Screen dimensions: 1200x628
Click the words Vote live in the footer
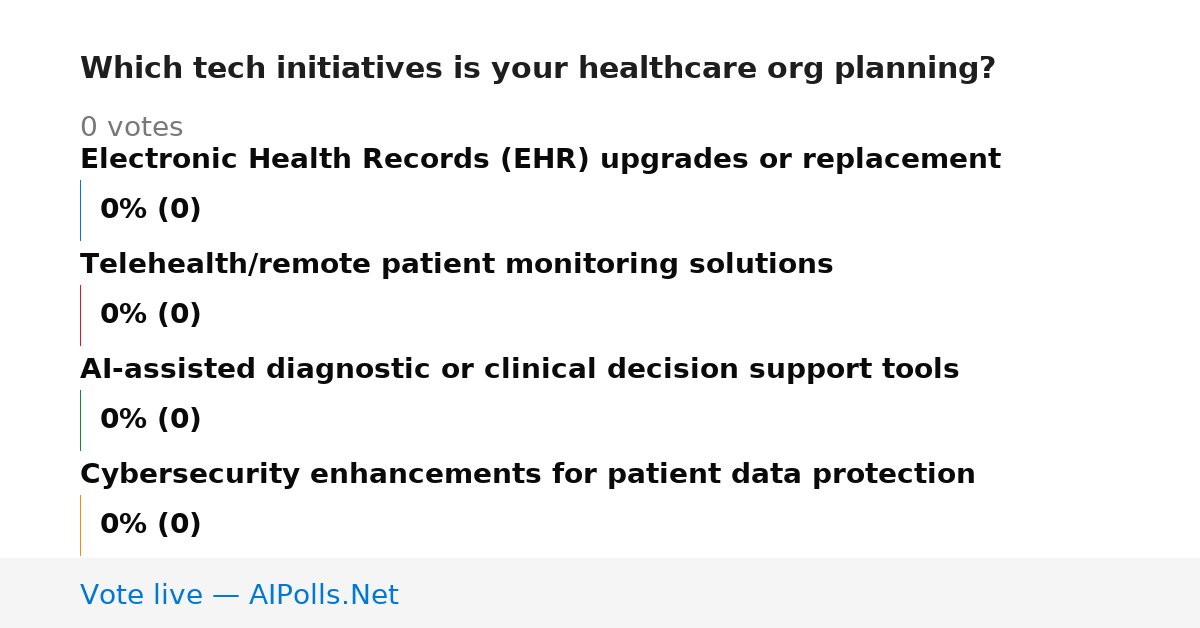pos(141,595)
